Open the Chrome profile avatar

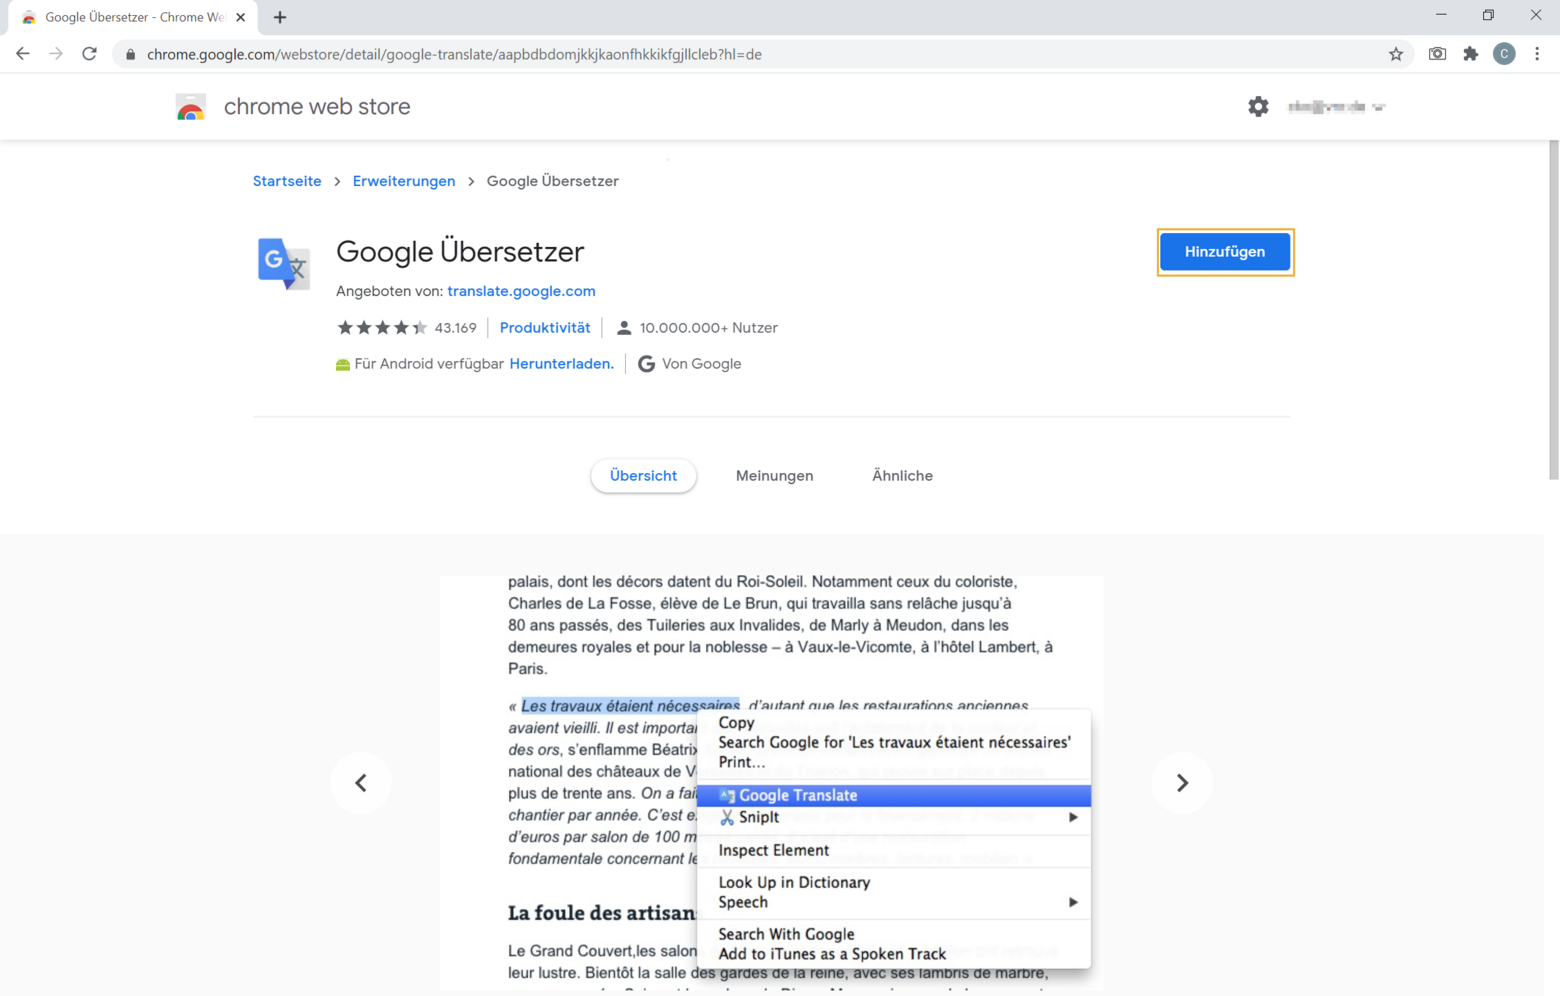(x=1504, y=54)
